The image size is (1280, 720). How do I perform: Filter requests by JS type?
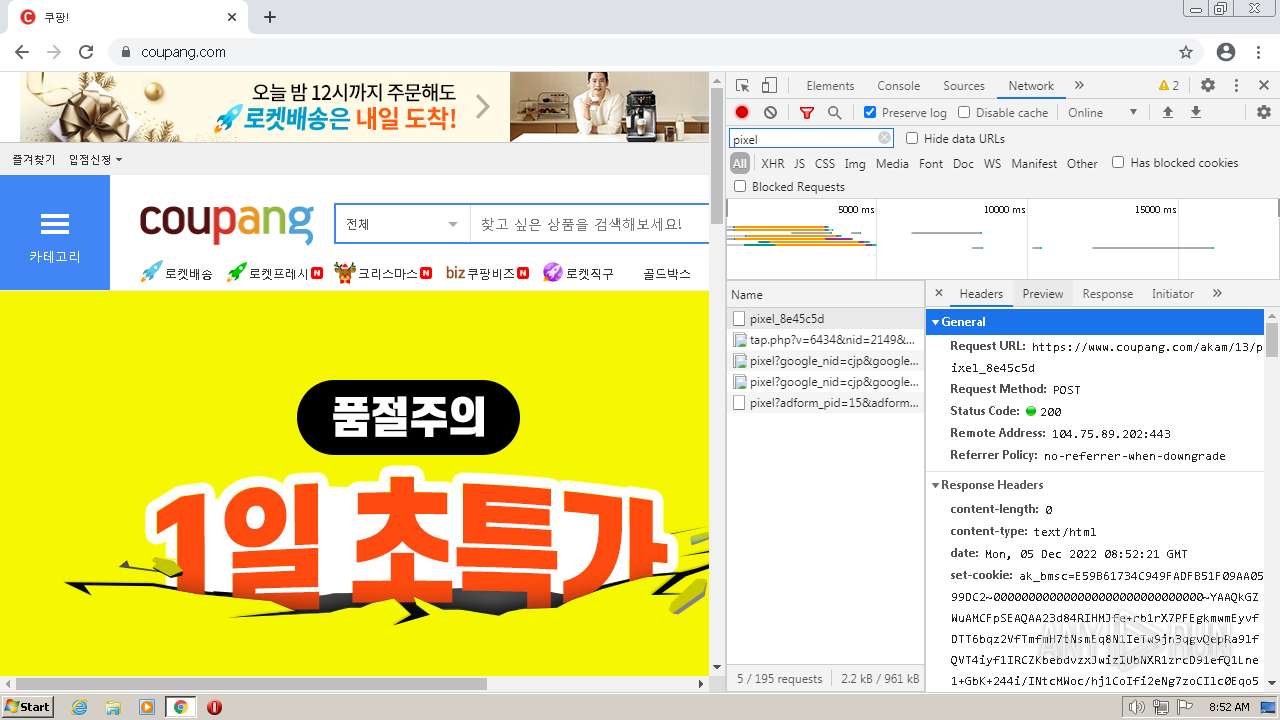(x=799, y=164)
